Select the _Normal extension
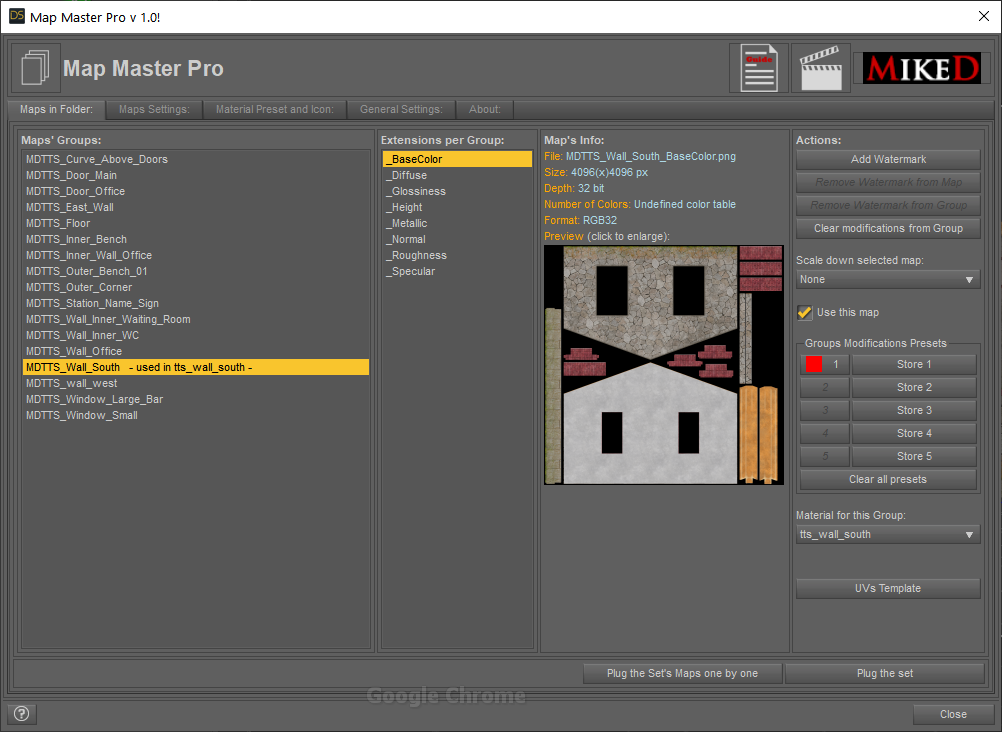This screenshot has height=732, width=1002. coord(458,239)
